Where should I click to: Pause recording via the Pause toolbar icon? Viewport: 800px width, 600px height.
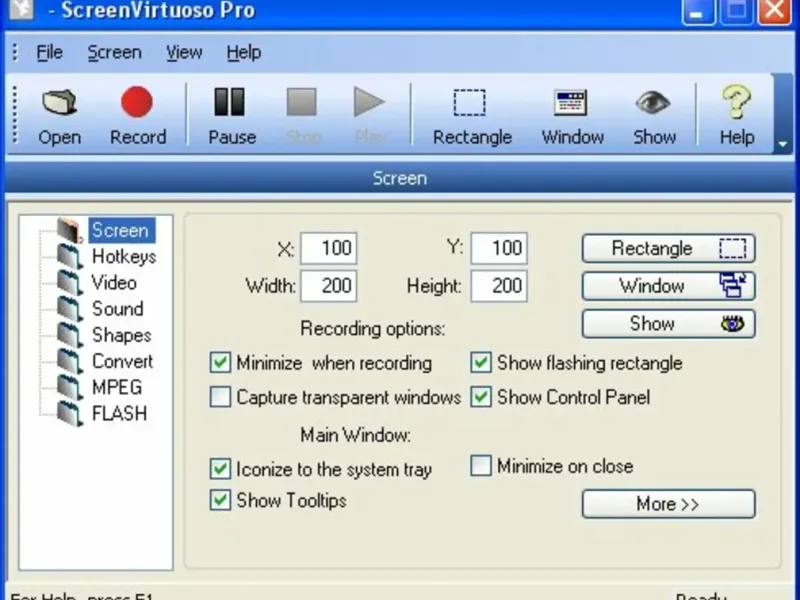[230, 102]
